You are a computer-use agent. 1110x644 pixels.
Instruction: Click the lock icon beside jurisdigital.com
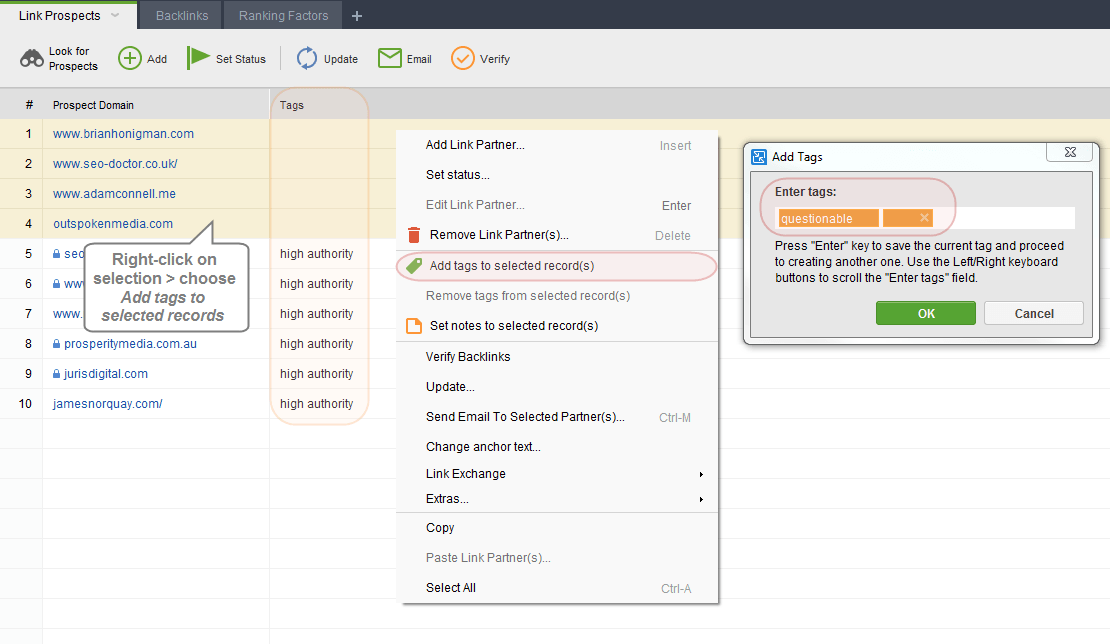click(x=57, y=374)
